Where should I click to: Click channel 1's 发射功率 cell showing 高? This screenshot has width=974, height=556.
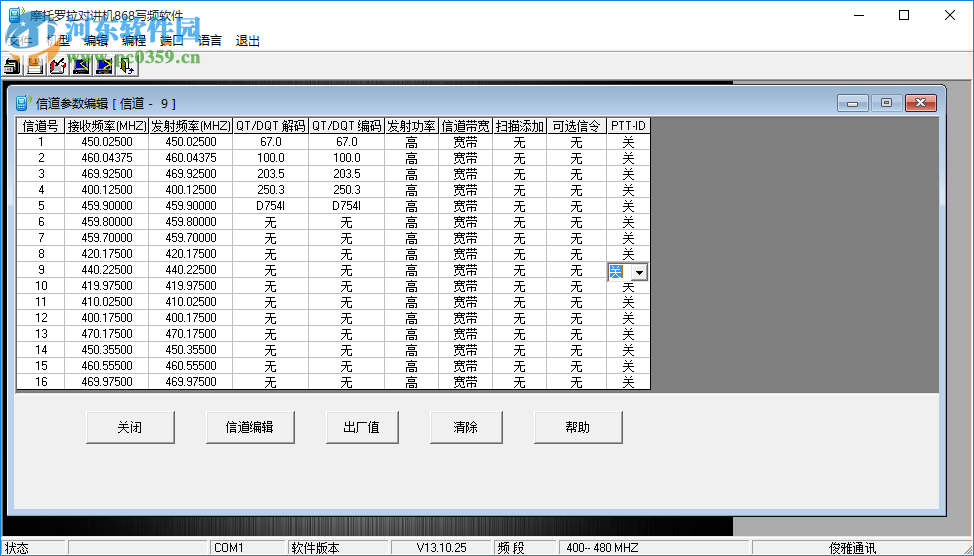(411, 142)
